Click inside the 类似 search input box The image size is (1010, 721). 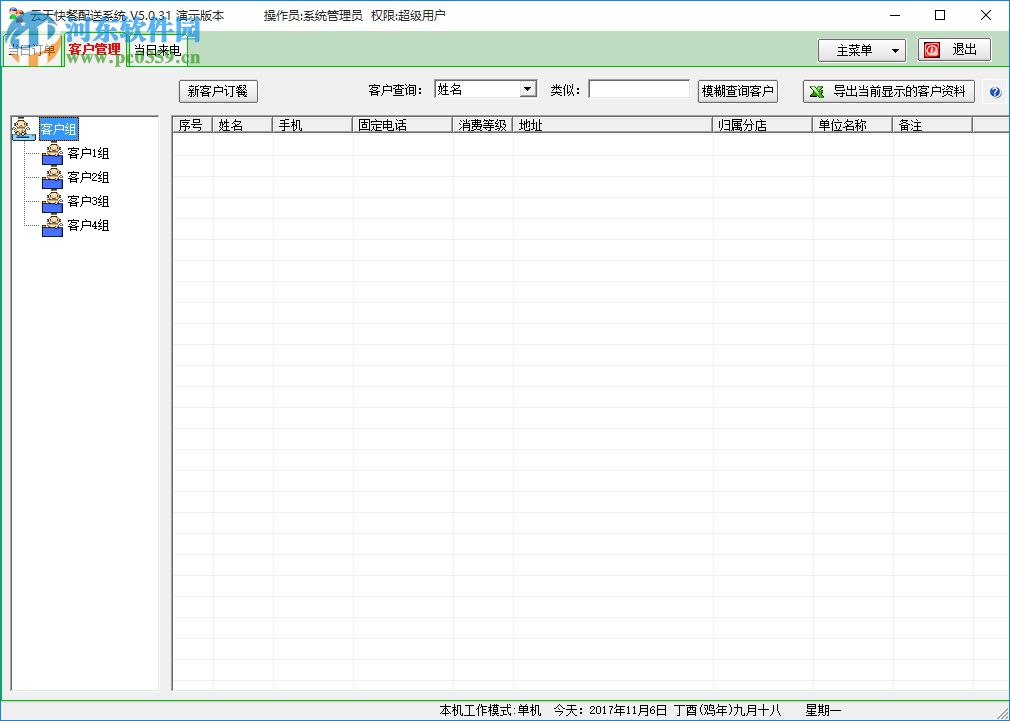[637, 88]
